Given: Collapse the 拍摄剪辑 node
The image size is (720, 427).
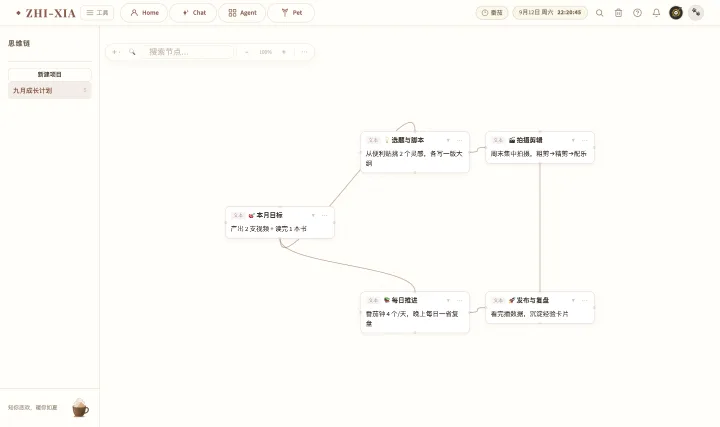Looking at the screenshot, I should [573, 140].
